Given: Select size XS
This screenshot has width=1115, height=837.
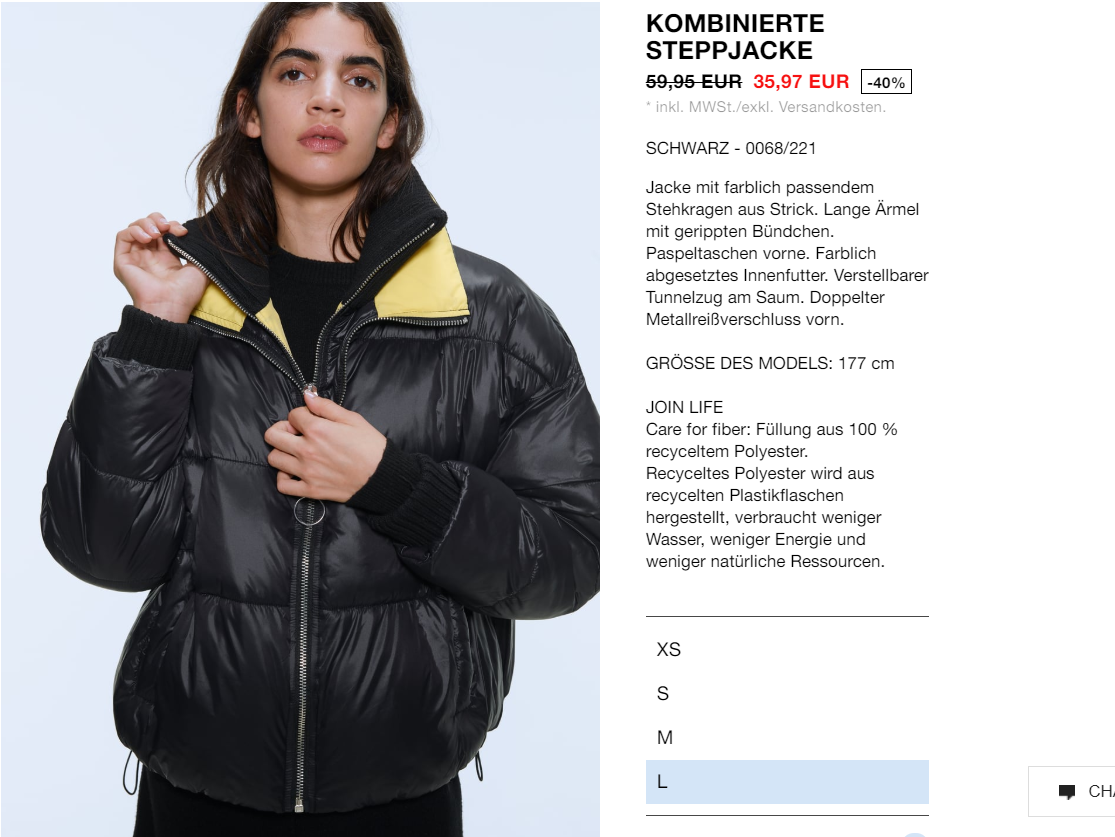Looking at the screenshot, I should 787,649.
